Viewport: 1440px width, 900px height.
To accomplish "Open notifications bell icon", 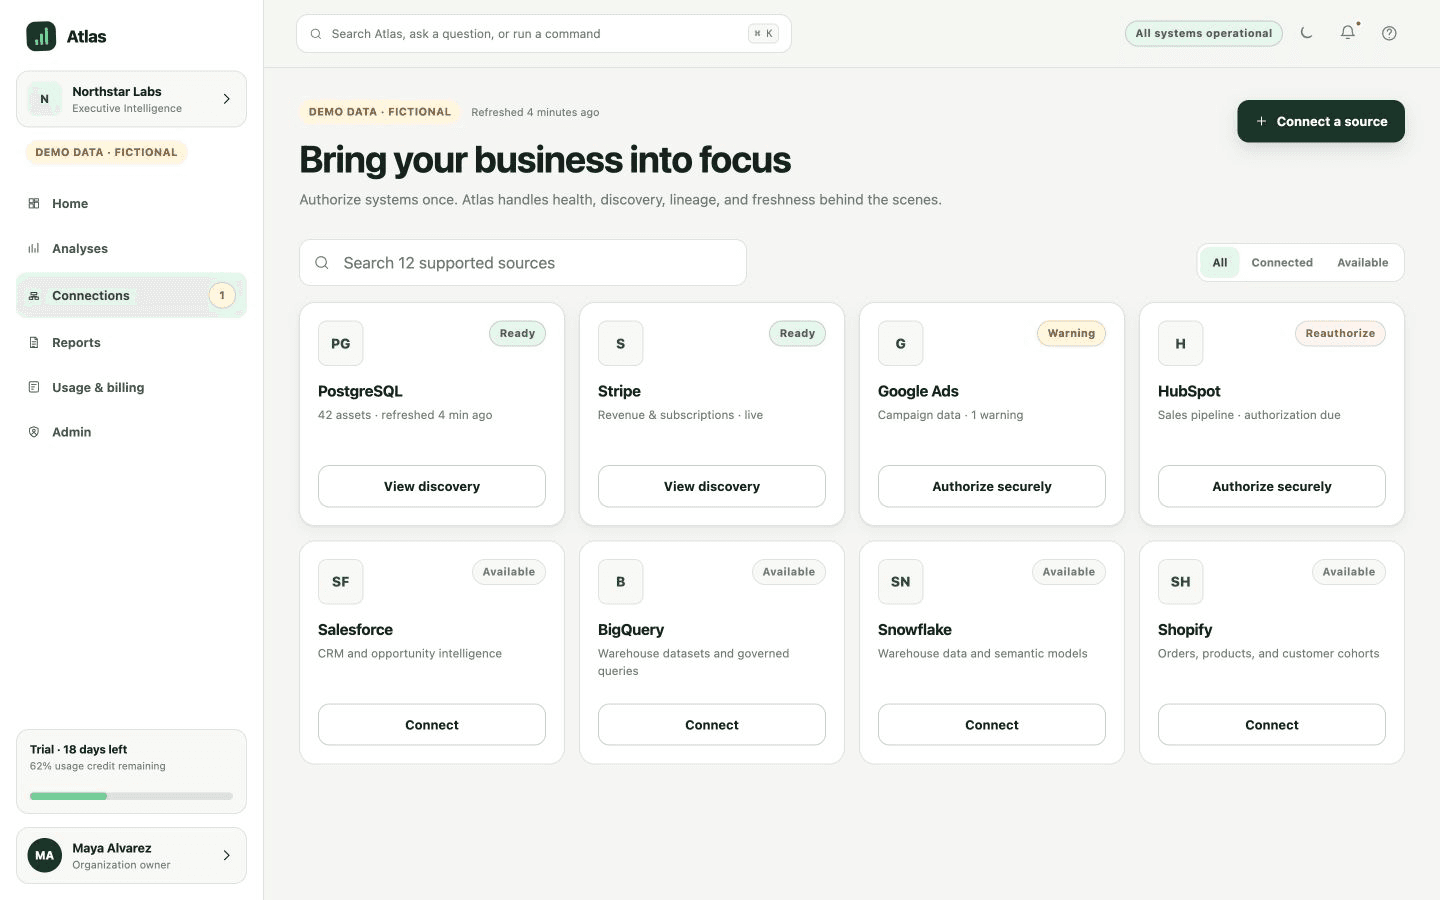I will [x=1348, y=33].
